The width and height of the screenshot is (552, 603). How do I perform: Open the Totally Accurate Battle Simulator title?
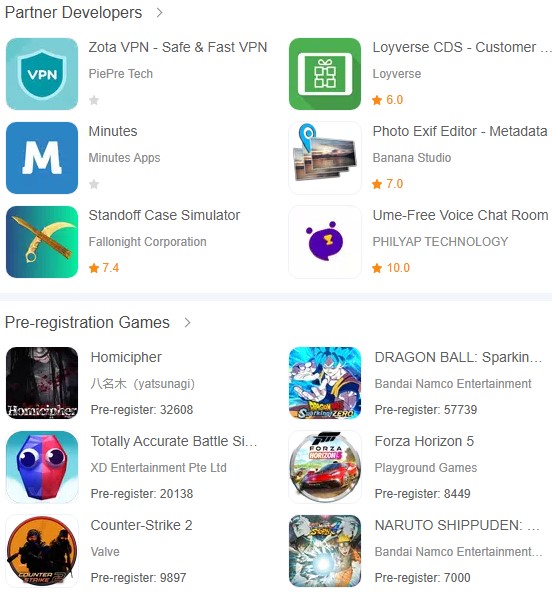click(174, 441)
